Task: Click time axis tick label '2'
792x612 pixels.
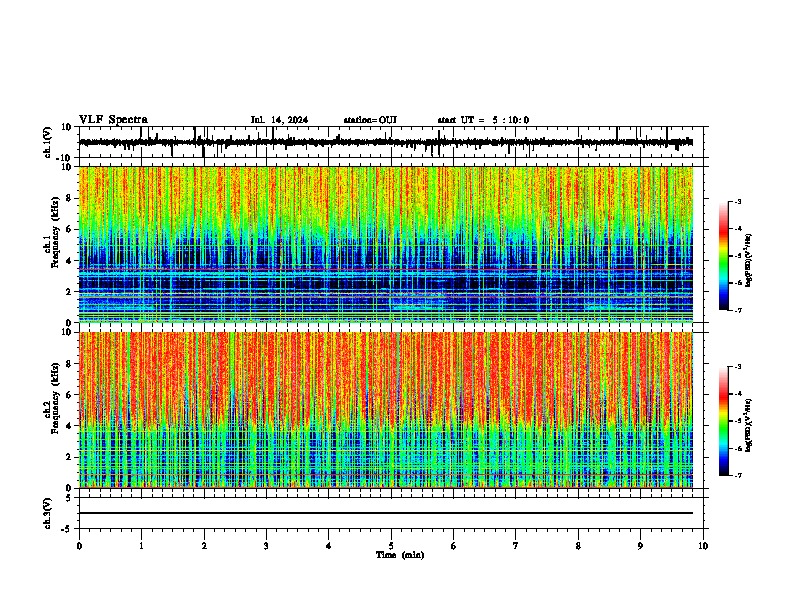Action: [204, 546]
